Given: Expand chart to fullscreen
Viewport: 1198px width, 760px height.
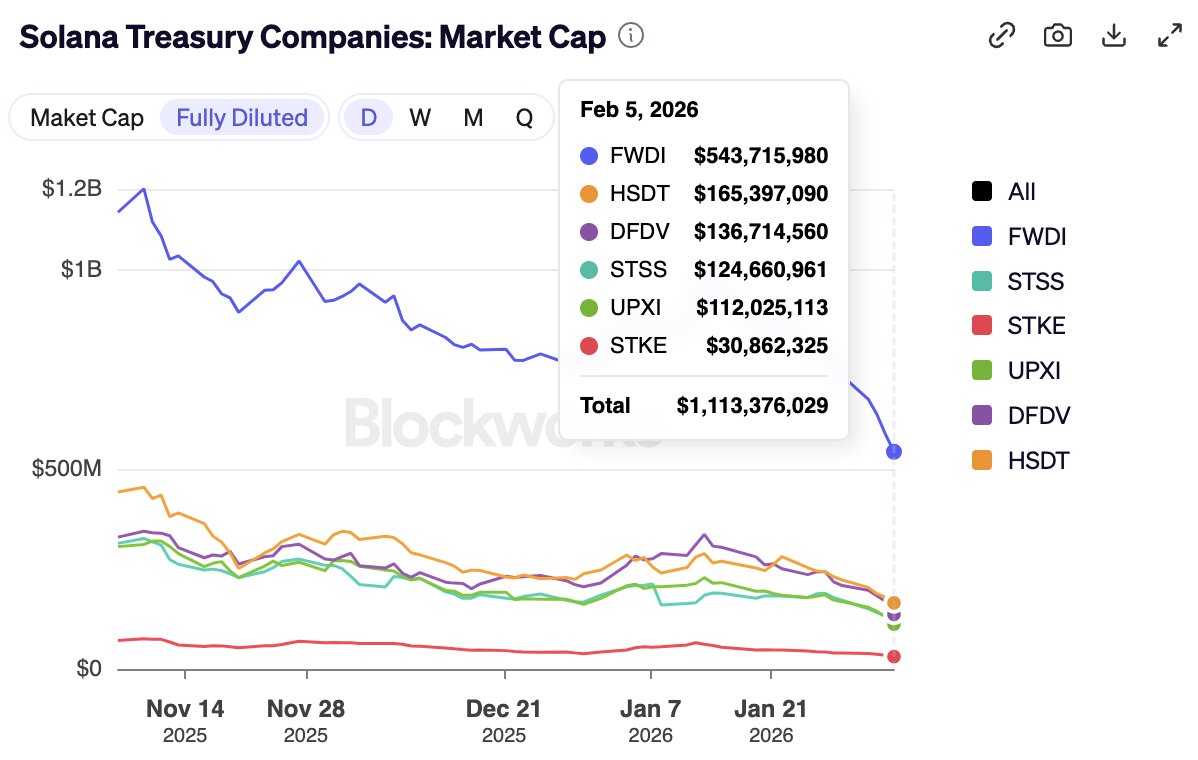Looking at the screenshot, I should [x=1169, y=36].
